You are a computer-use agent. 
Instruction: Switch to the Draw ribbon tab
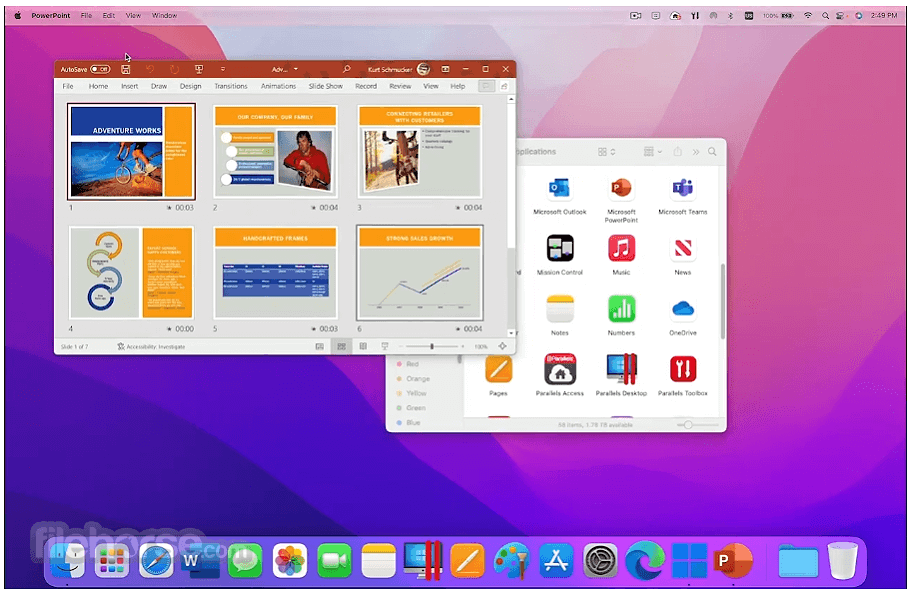pyautogui.click(x=159, y=86)
